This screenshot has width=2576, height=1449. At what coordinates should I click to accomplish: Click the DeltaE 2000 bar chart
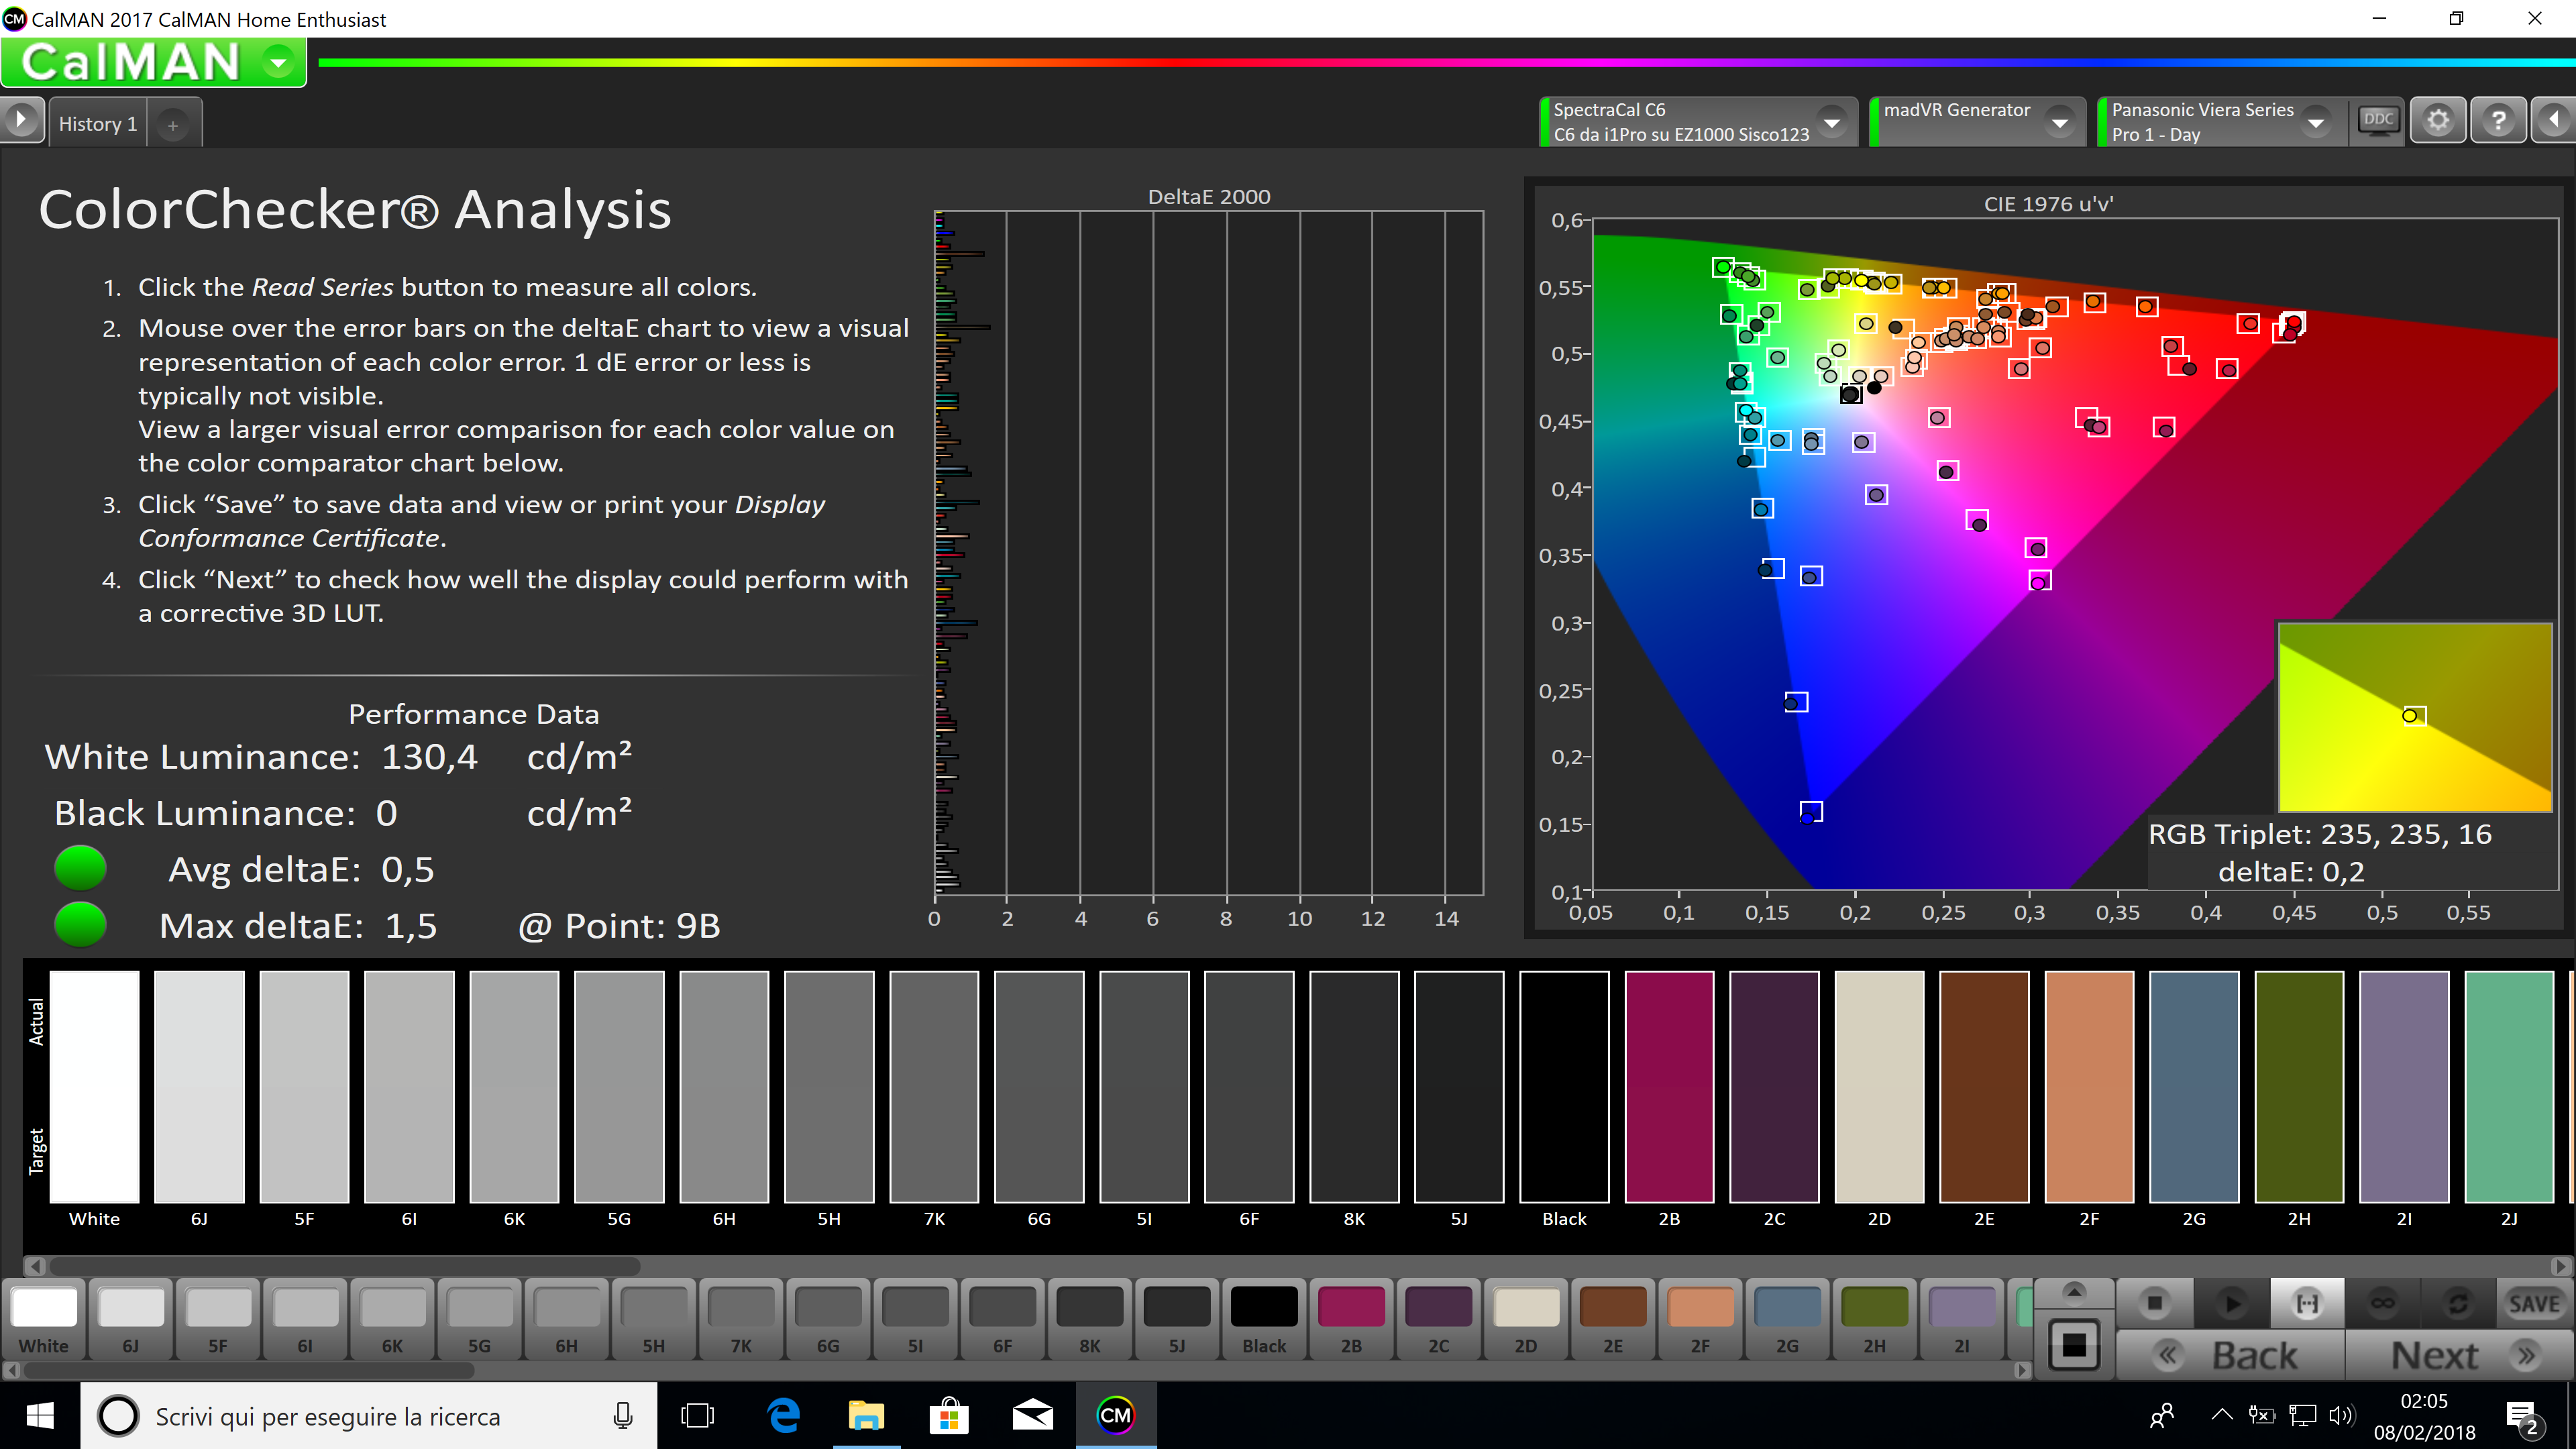(x=1208, y=553)
